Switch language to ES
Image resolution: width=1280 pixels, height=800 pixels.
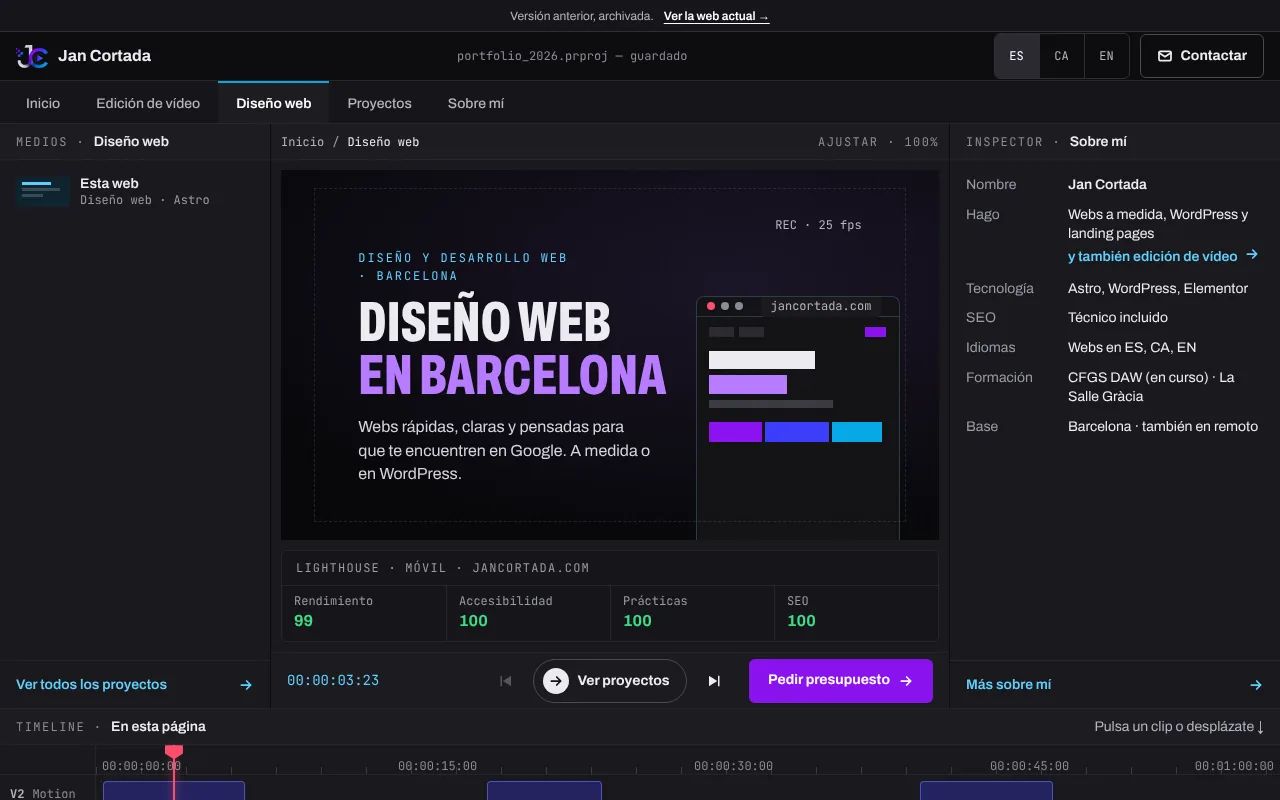1017,56
